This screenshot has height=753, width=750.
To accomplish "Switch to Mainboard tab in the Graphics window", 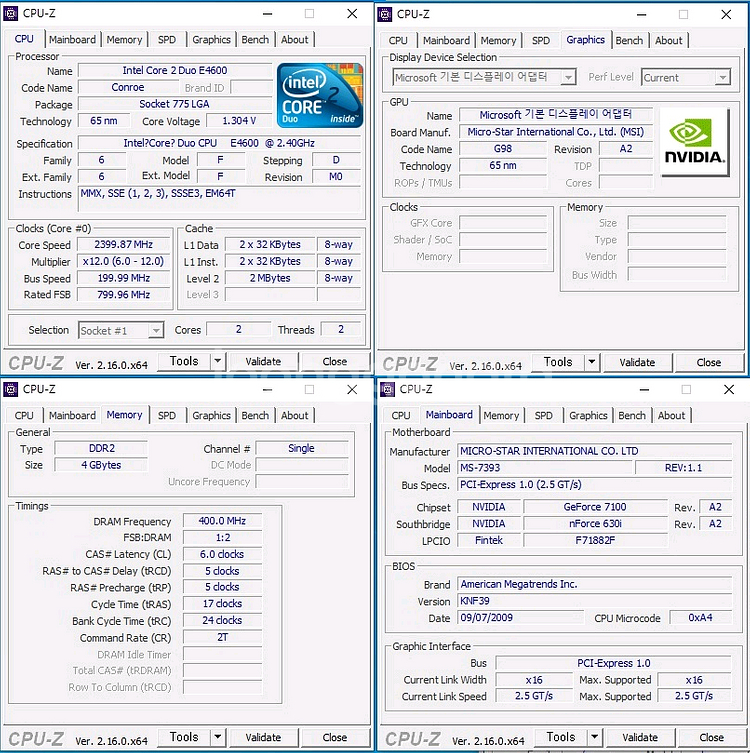I will (446, 40).
